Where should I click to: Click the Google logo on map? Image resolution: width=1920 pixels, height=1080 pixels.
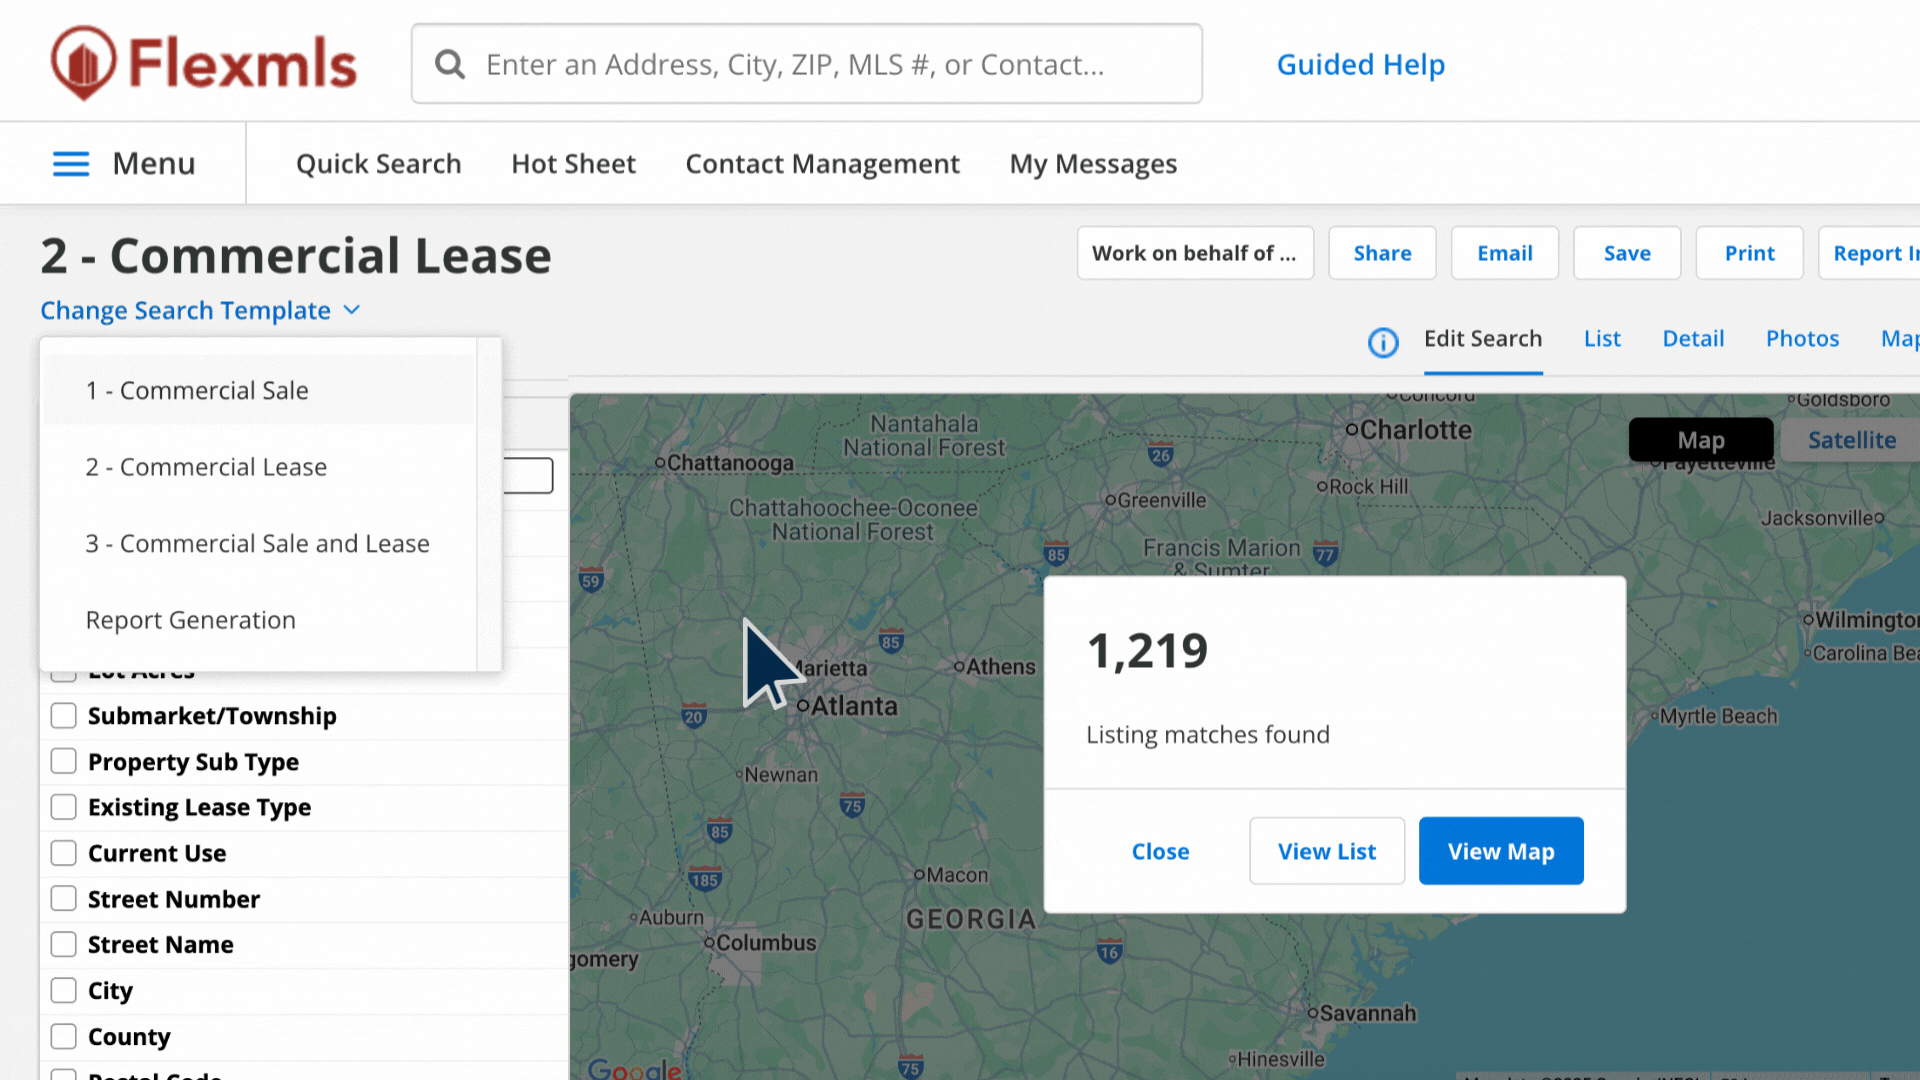click(634, 1068)
